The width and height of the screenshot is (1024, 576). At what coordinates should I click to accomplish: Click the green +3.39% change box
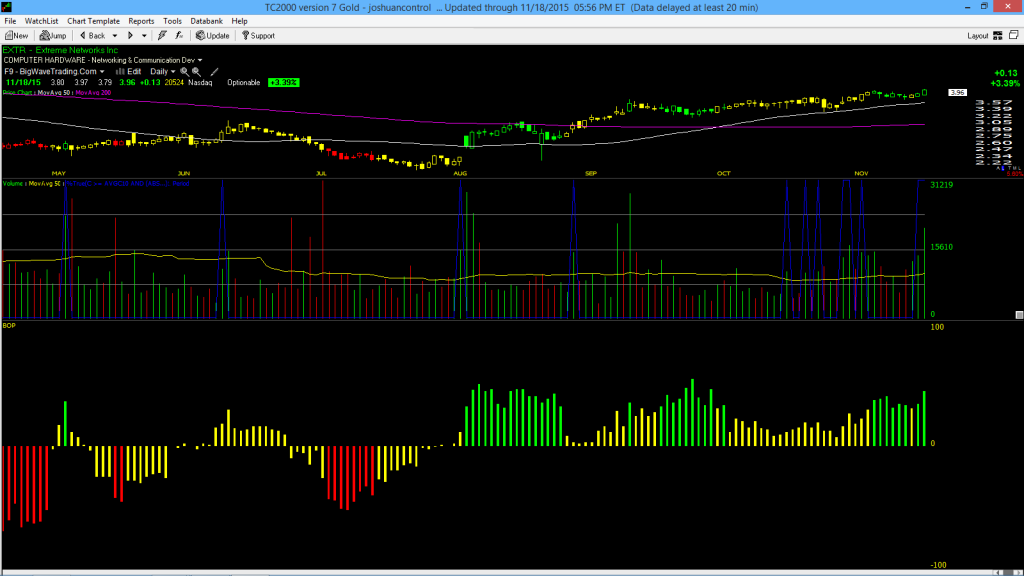click(x=283, y=83)
